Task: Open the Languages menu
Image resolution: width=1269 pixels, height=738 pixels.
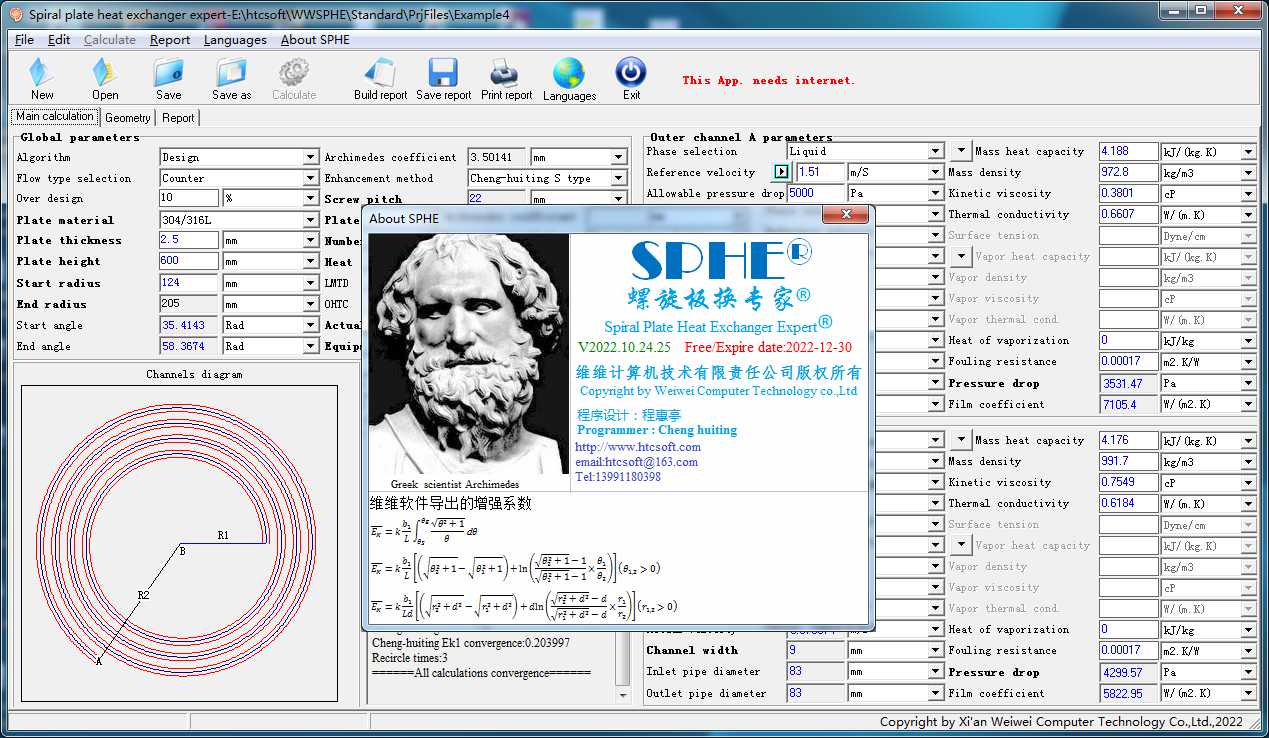Action: 235,40
